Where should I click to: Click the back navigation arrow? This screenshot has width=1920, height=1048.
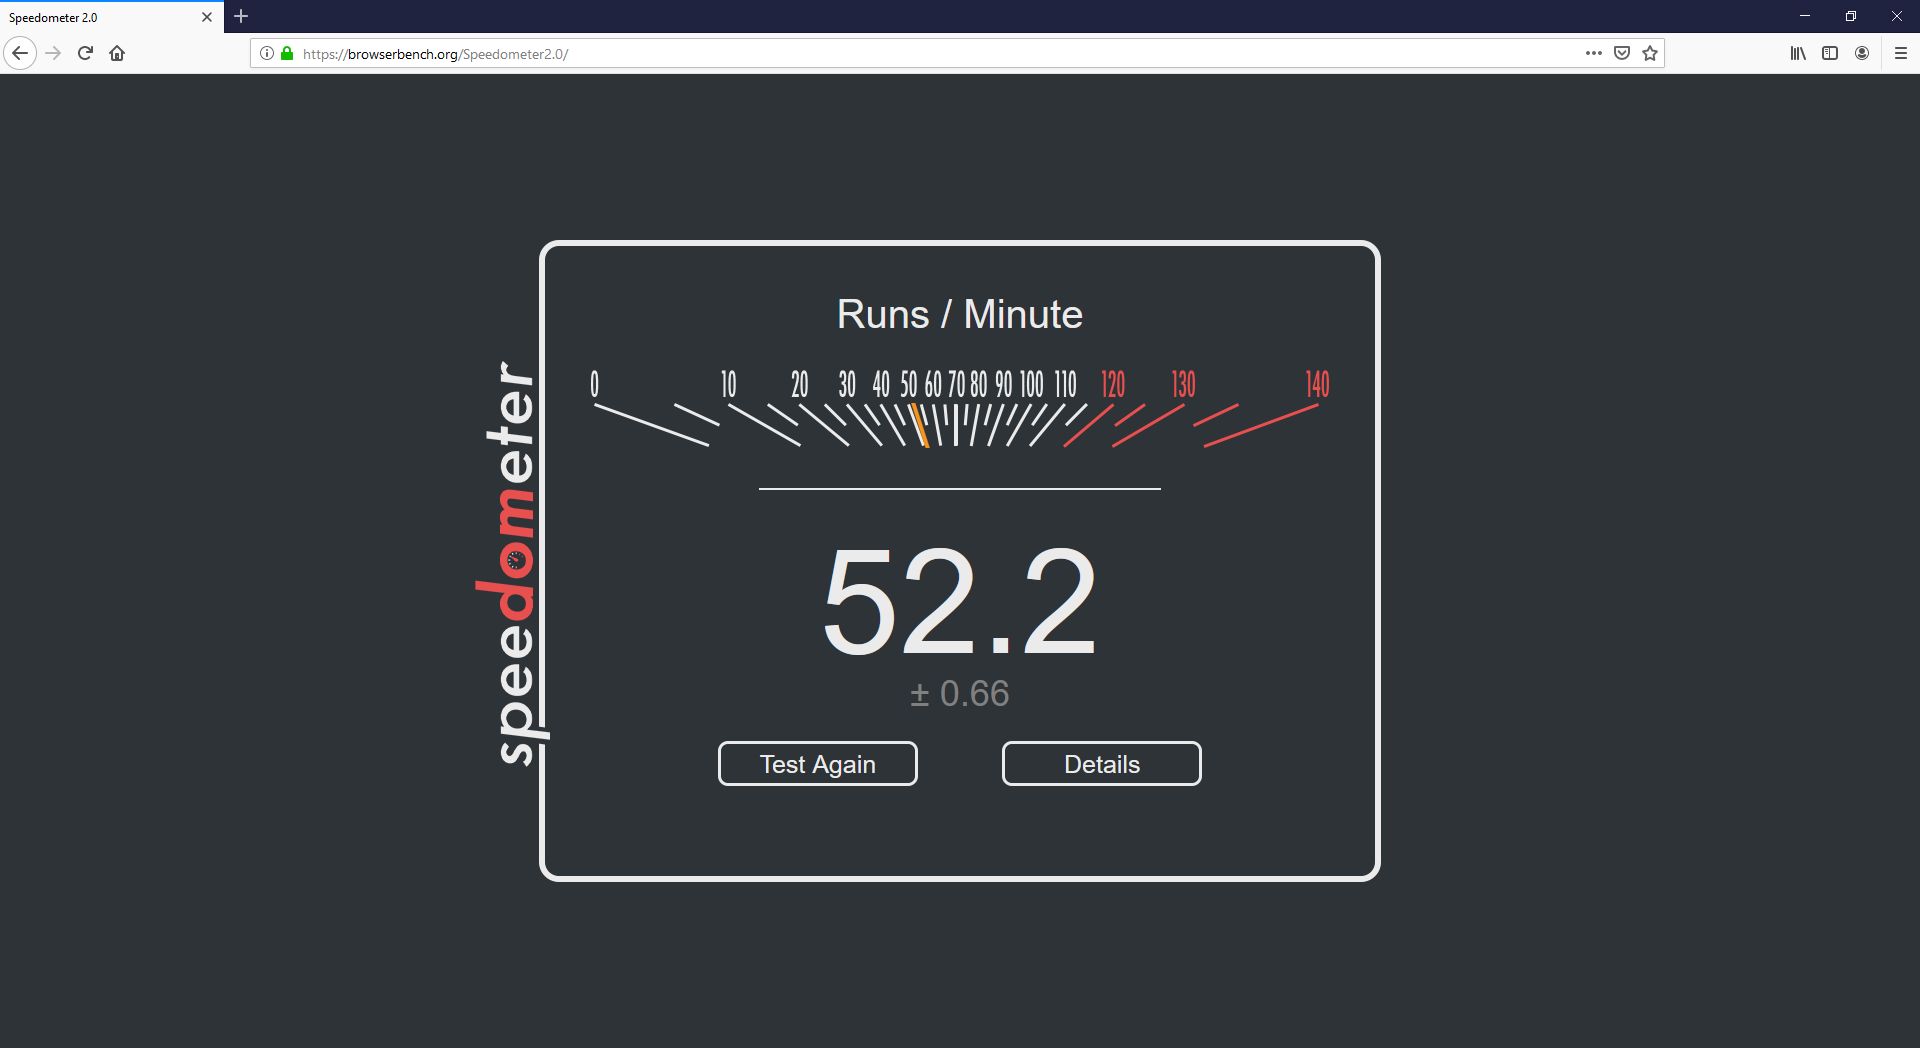[x=20, y=53]
